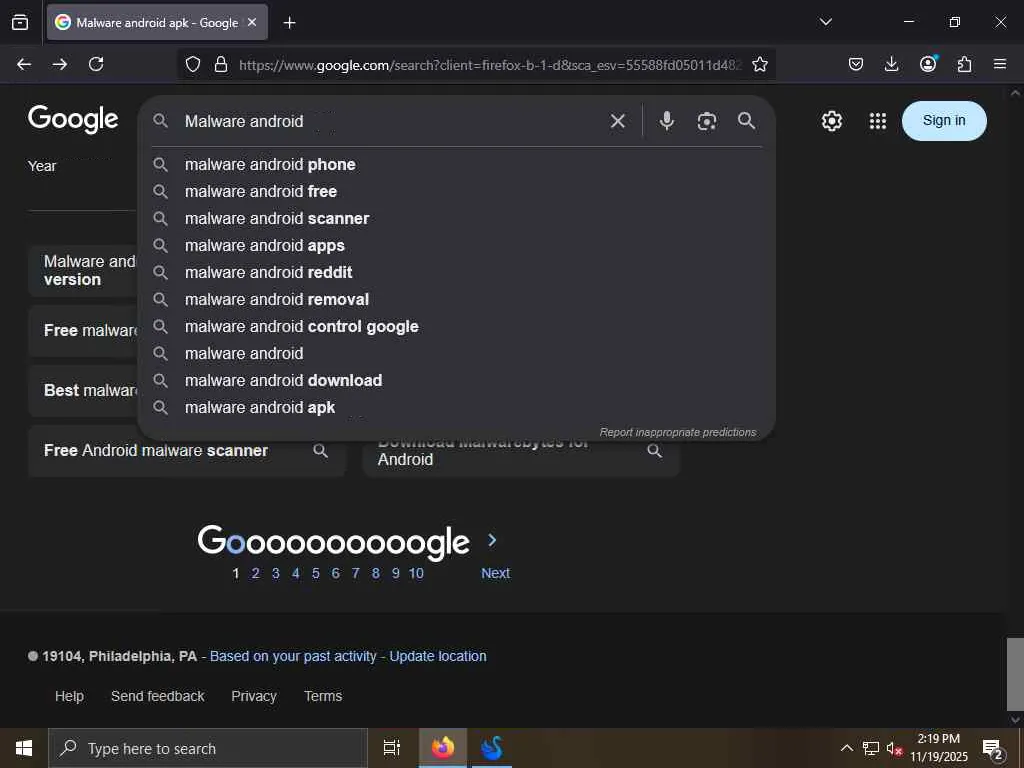
Task: Select suggestion malware android control google
Action: [457, 327]
